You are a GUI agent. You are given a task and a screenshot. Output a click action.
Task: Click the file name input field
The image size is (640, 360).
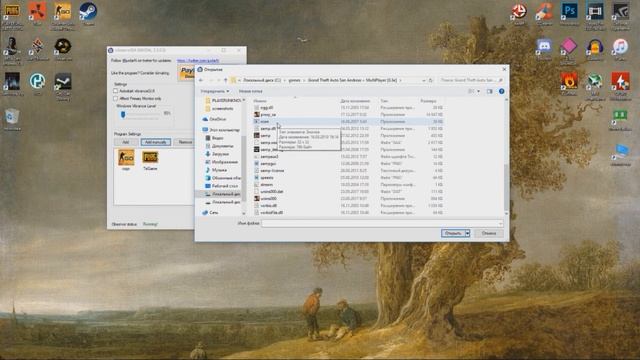pyautogui.click(x=382, y=223)
